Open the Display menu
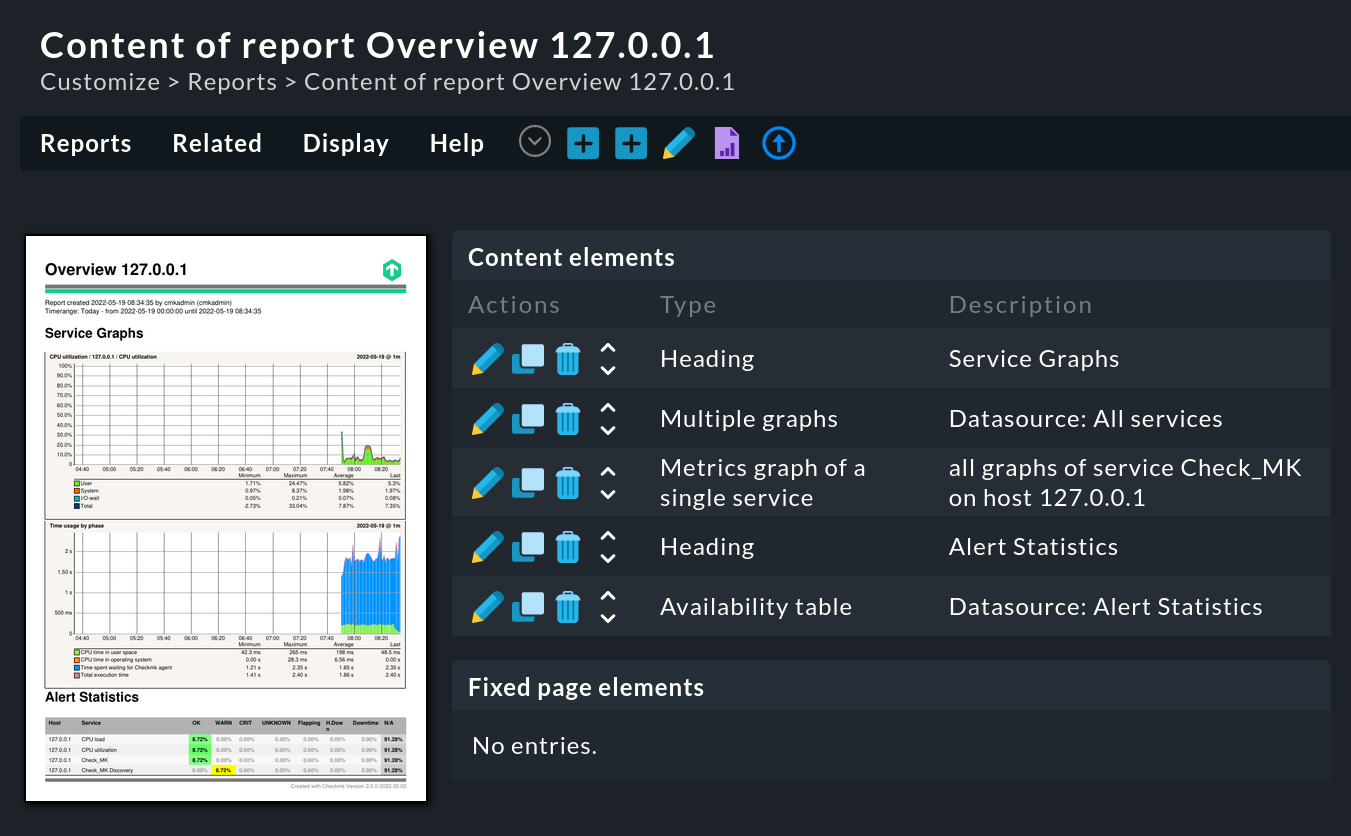1351x836 pixels. click(345, 143)
